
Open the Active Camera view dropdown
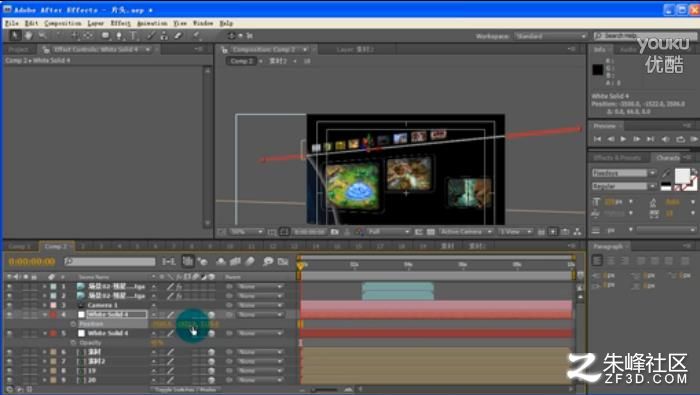point(466,232)
